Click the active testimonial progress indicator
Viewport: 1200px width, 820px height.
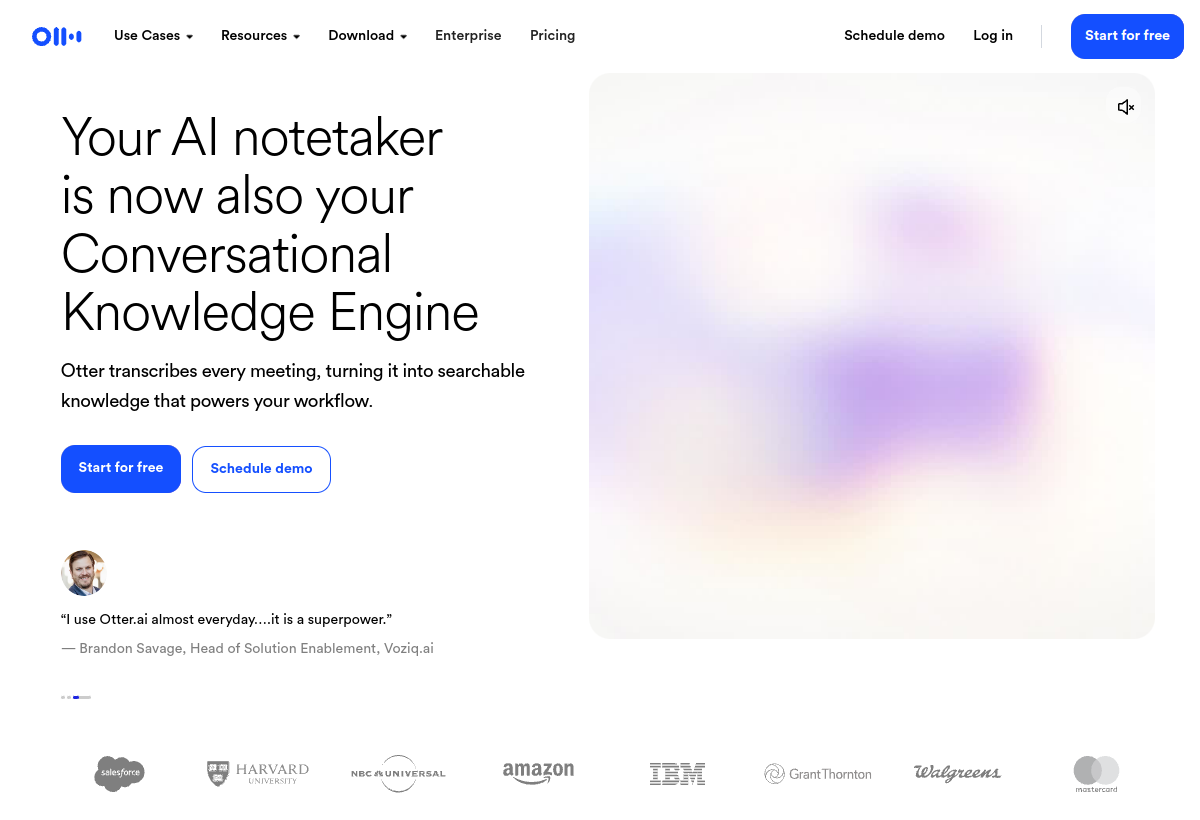[82, 697]
